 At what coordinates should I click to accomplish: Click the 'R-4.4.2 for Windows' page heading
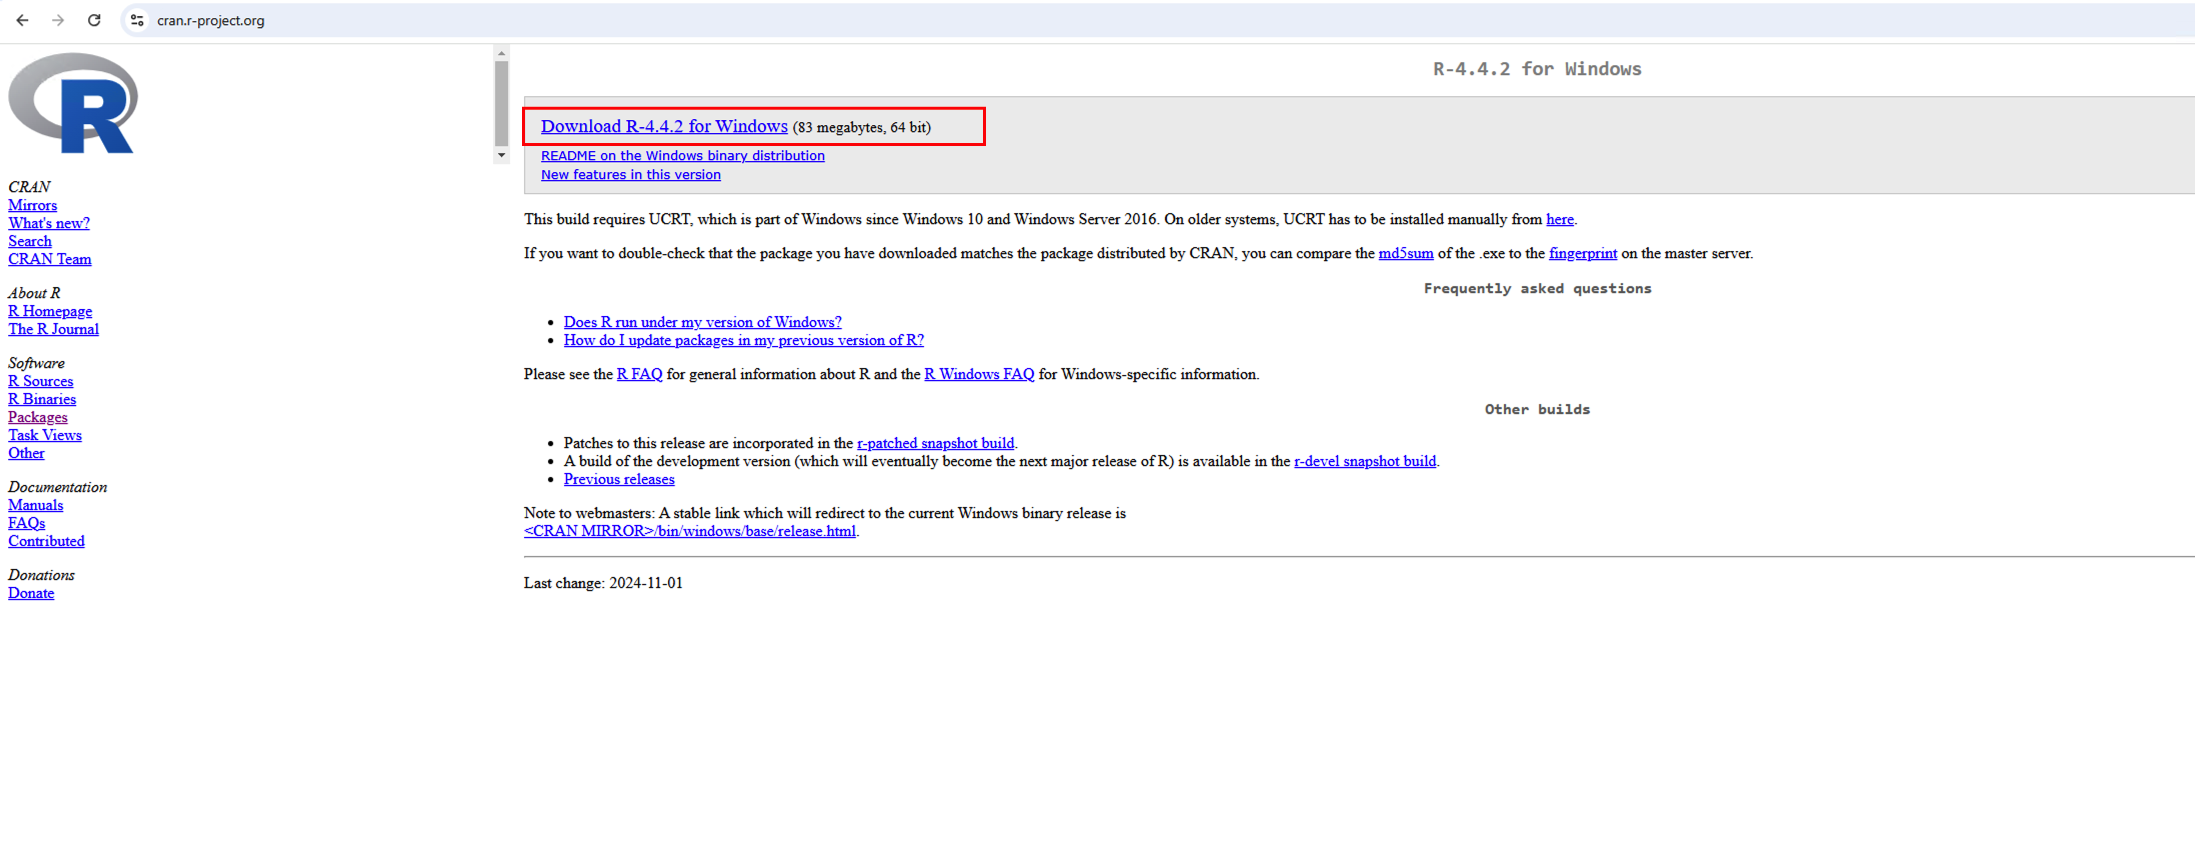(1537, 69)
